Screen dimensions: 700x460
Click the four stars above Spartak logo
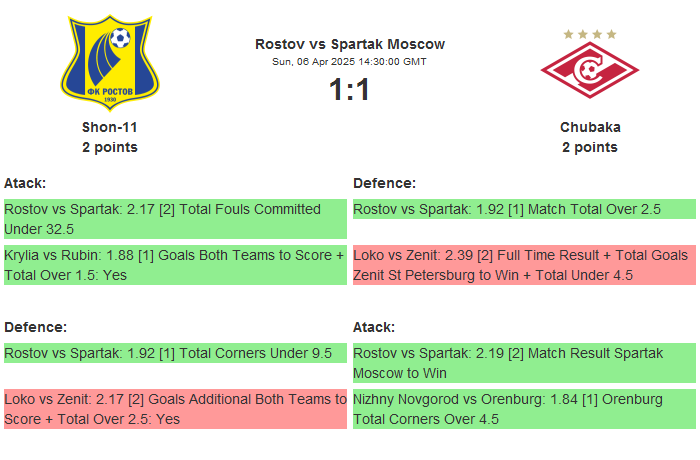[590, 34]
